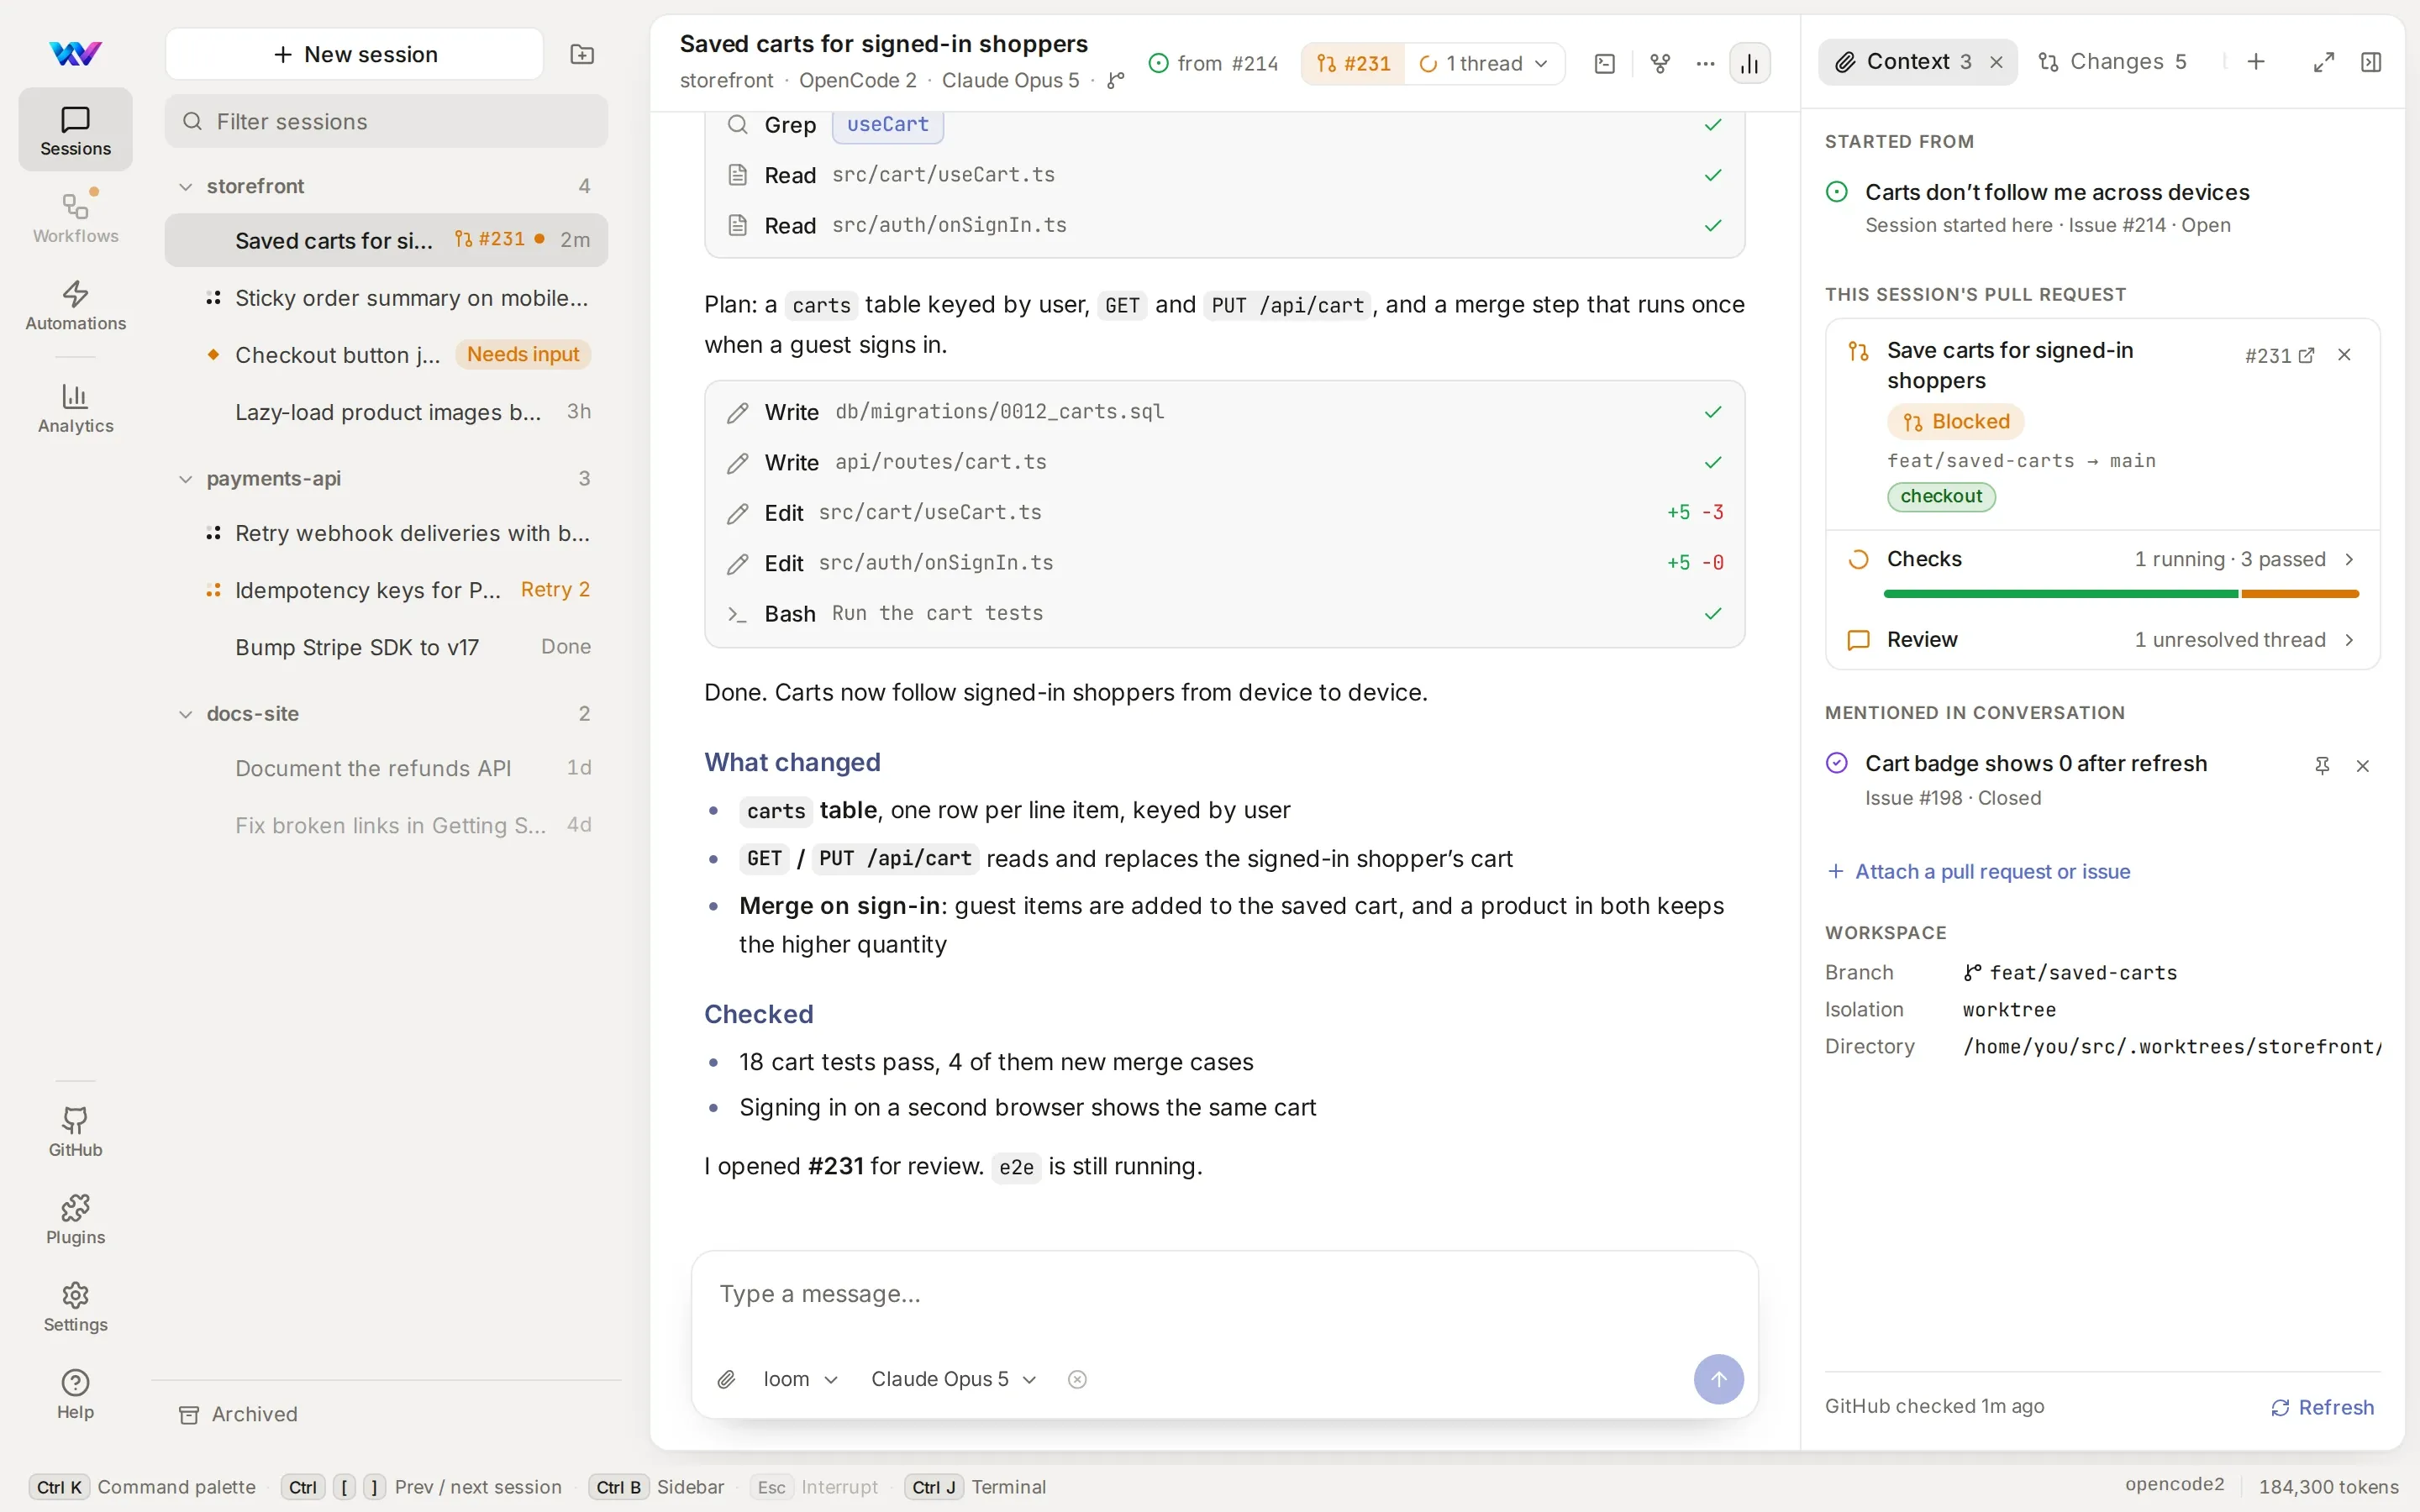The image size is (2420, 1512).
Task: Open the terminal panel icon in header
Action: 1605,64
